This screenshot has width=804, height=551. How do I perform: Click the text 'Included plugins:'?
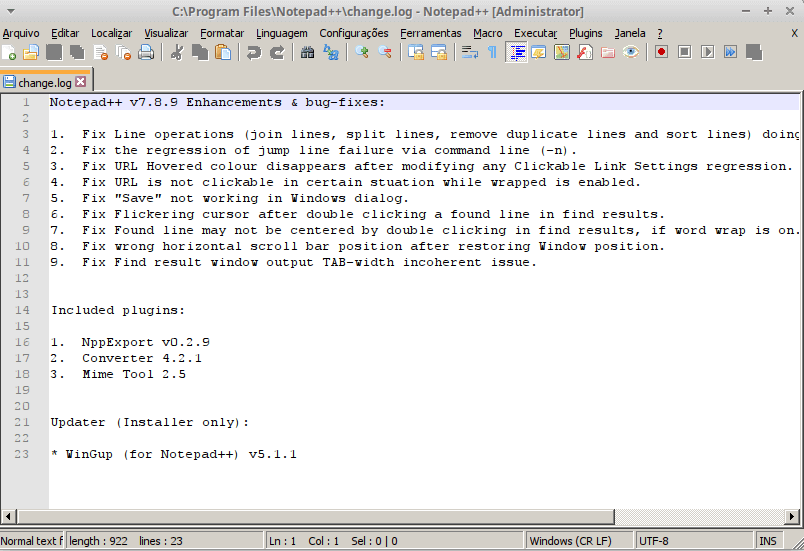click(117, 310)
